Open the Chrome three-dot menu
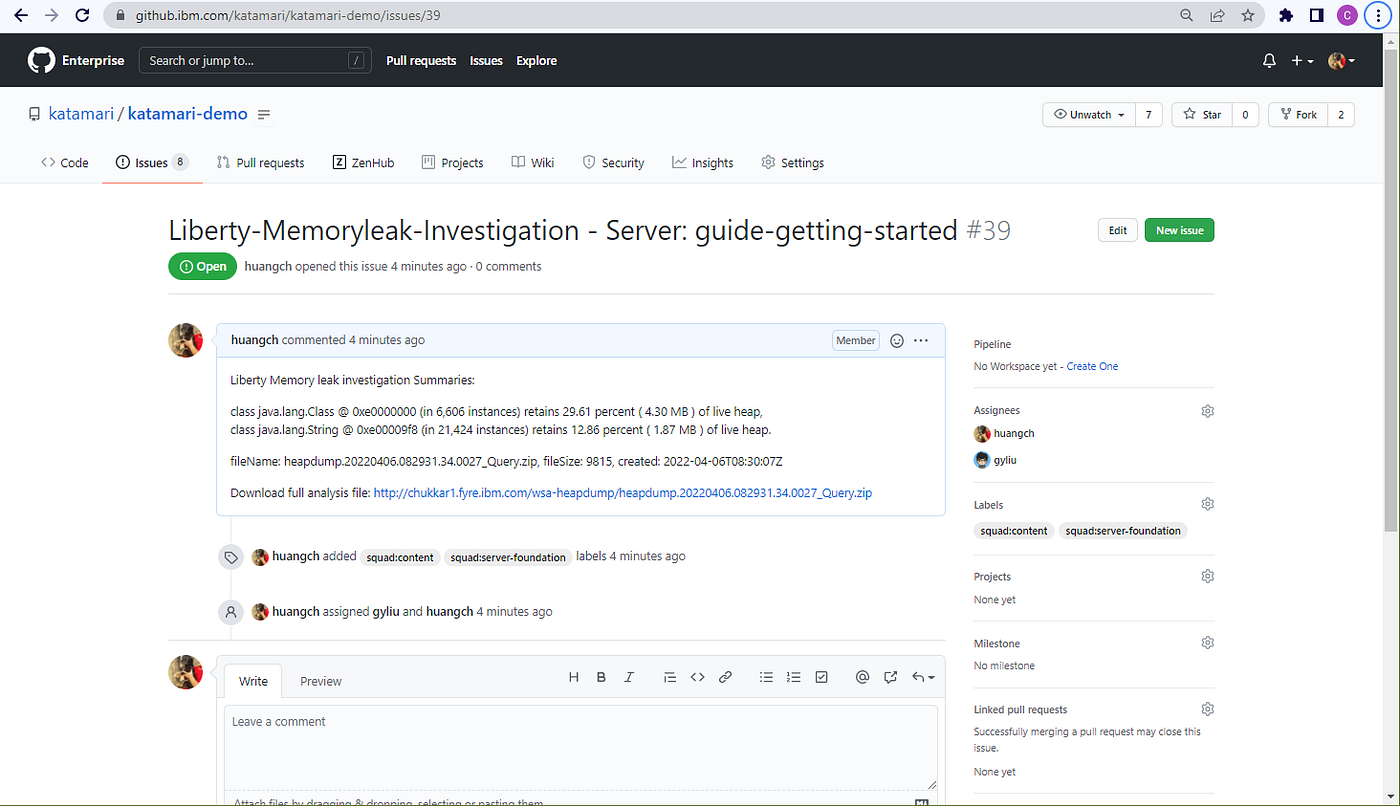1400x806 pixels. pos(1378,15)
